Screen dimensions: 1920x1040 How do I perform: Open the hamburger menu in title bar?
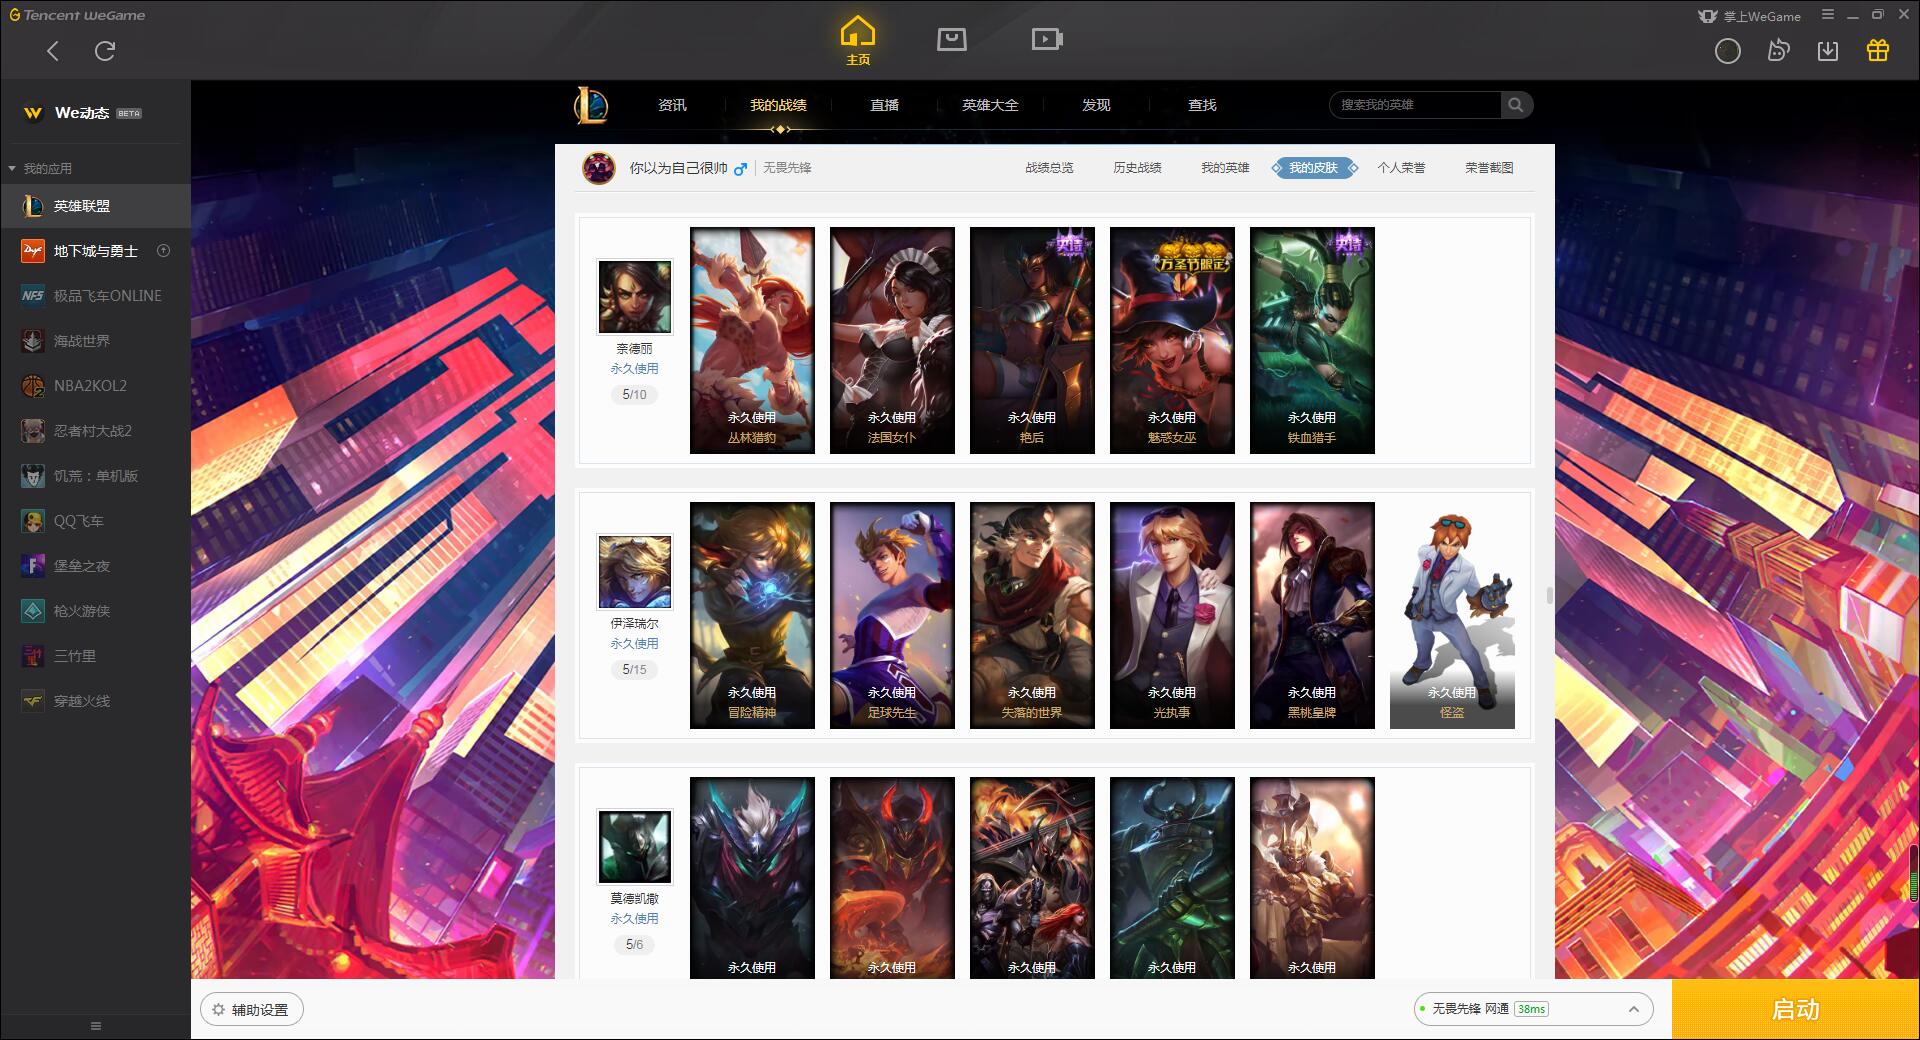[x=1828, y=15]
